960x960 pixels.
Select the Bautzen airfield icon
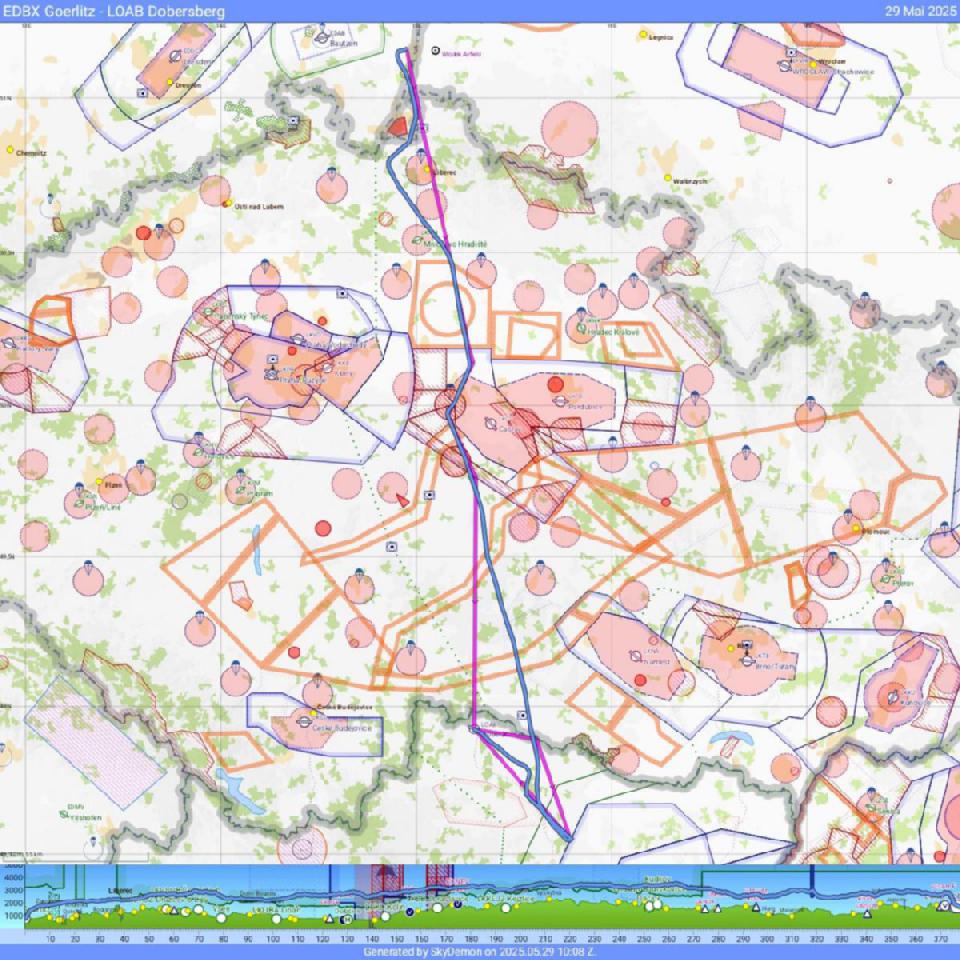pyautogui.click(x=322, y=39)
